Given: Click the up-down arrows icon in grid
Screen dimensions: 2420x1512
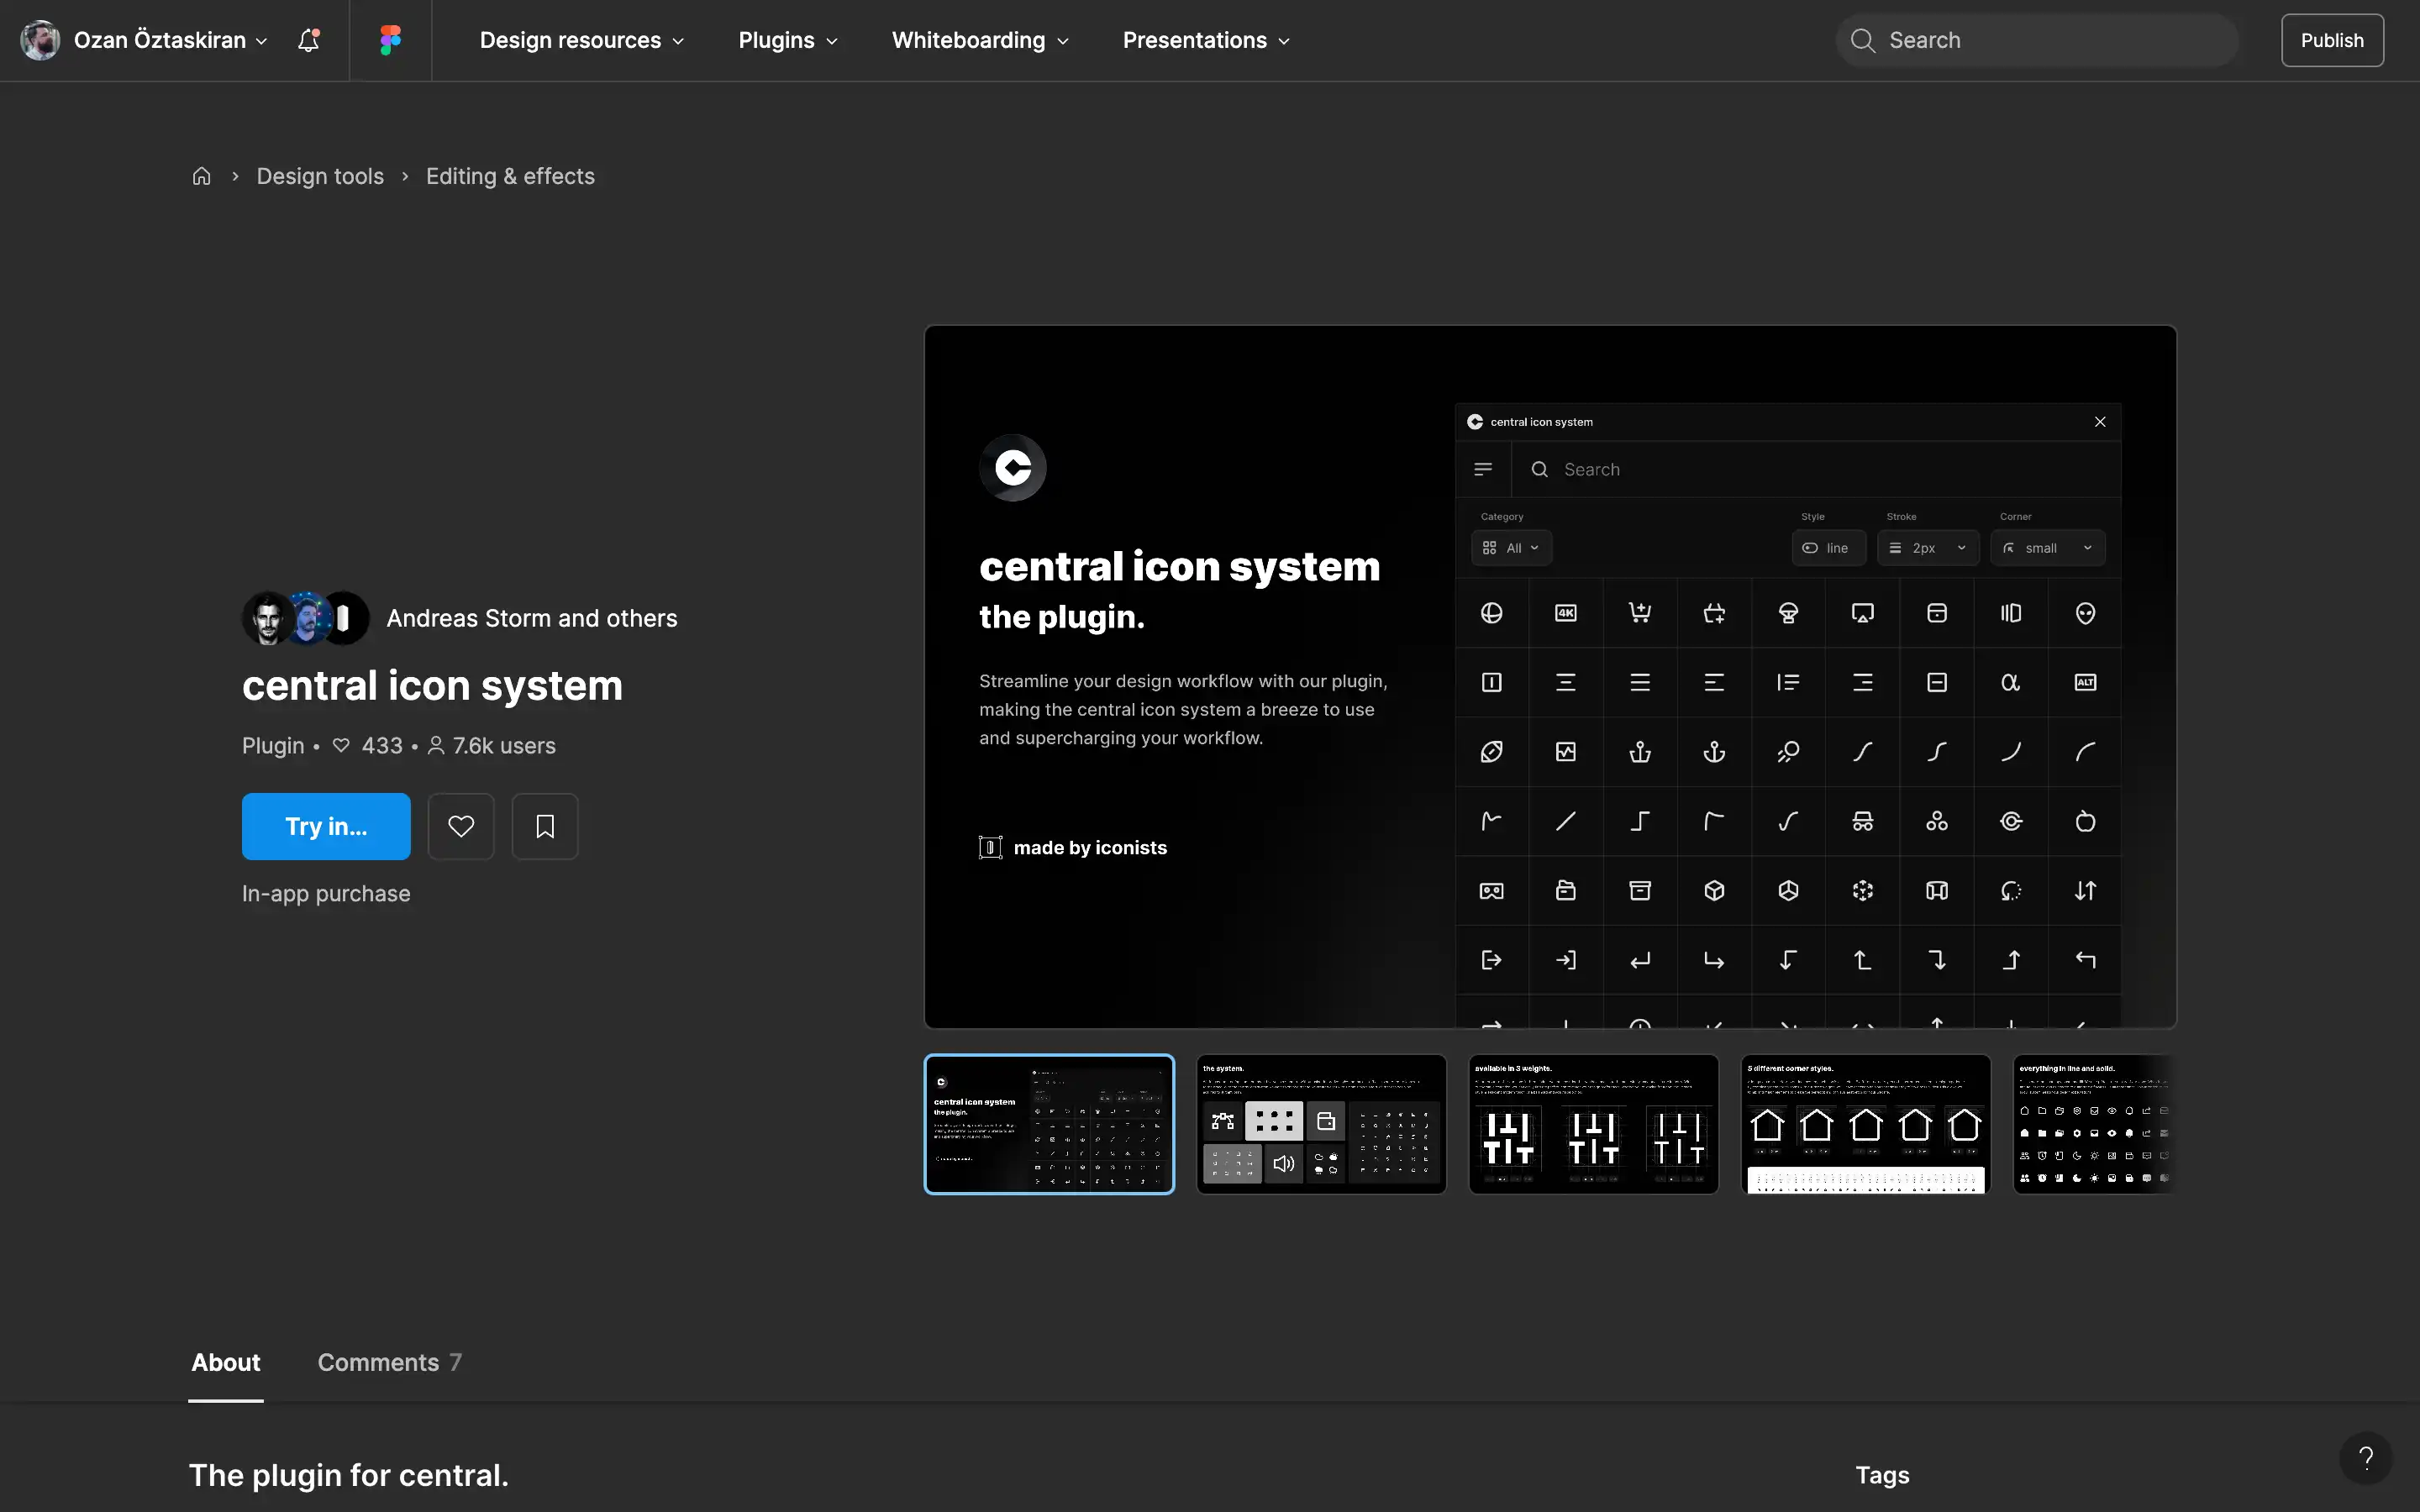Looking at the screenshot, I should [2085, 890].
